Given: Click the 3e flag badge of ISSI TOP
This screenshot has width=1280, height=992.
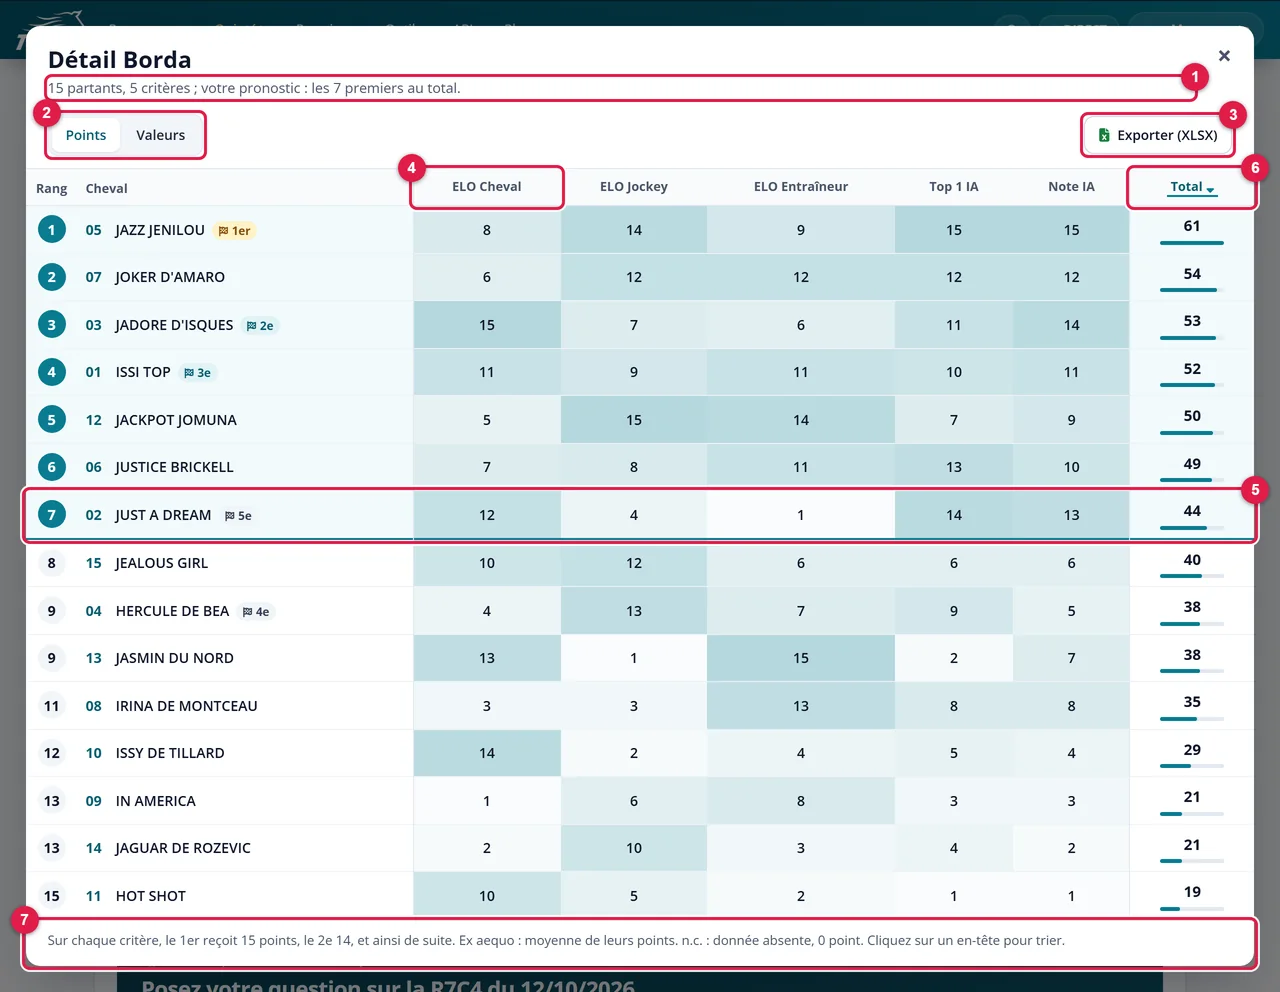Looking at the screenshot, I should [198, 373].
